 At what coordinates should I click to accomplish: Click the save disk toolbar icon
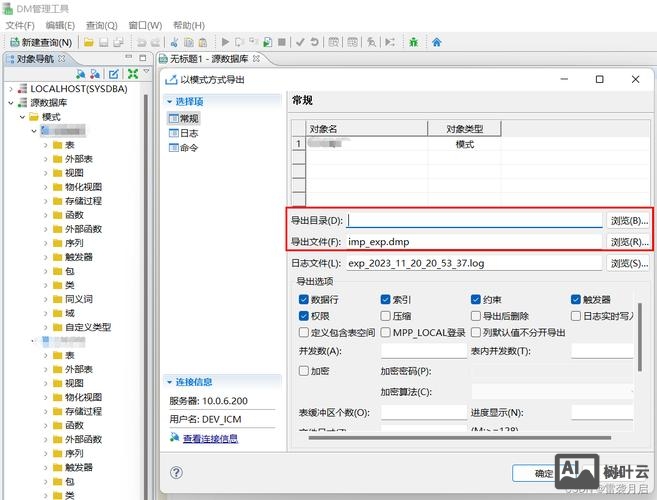103,42
